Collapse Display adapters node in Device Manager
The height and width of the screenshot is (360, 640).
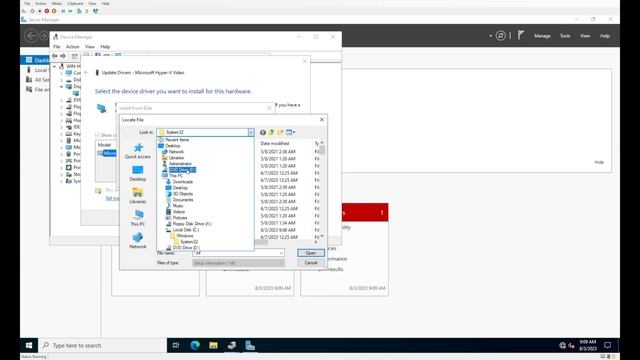[x=62, y=87]
